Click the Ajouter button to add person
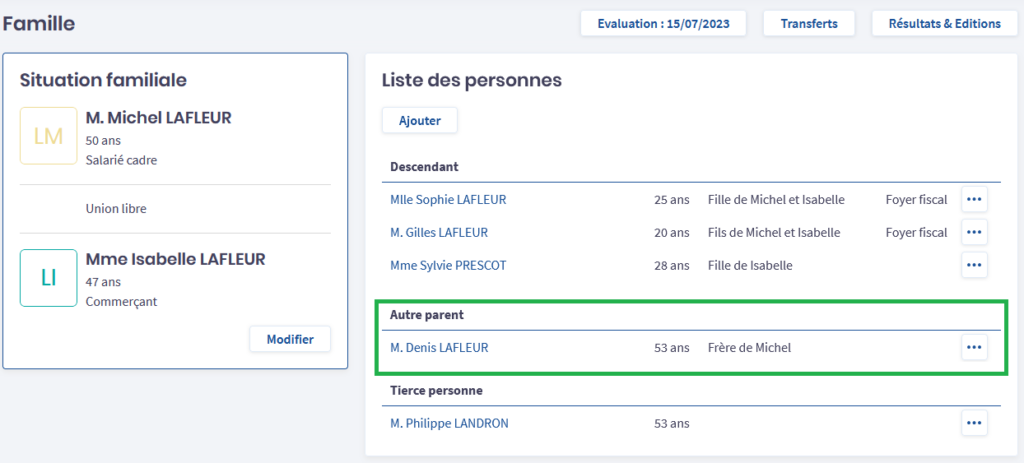The height and width of the screenshot is (463, 1024). tap(419, 120)
